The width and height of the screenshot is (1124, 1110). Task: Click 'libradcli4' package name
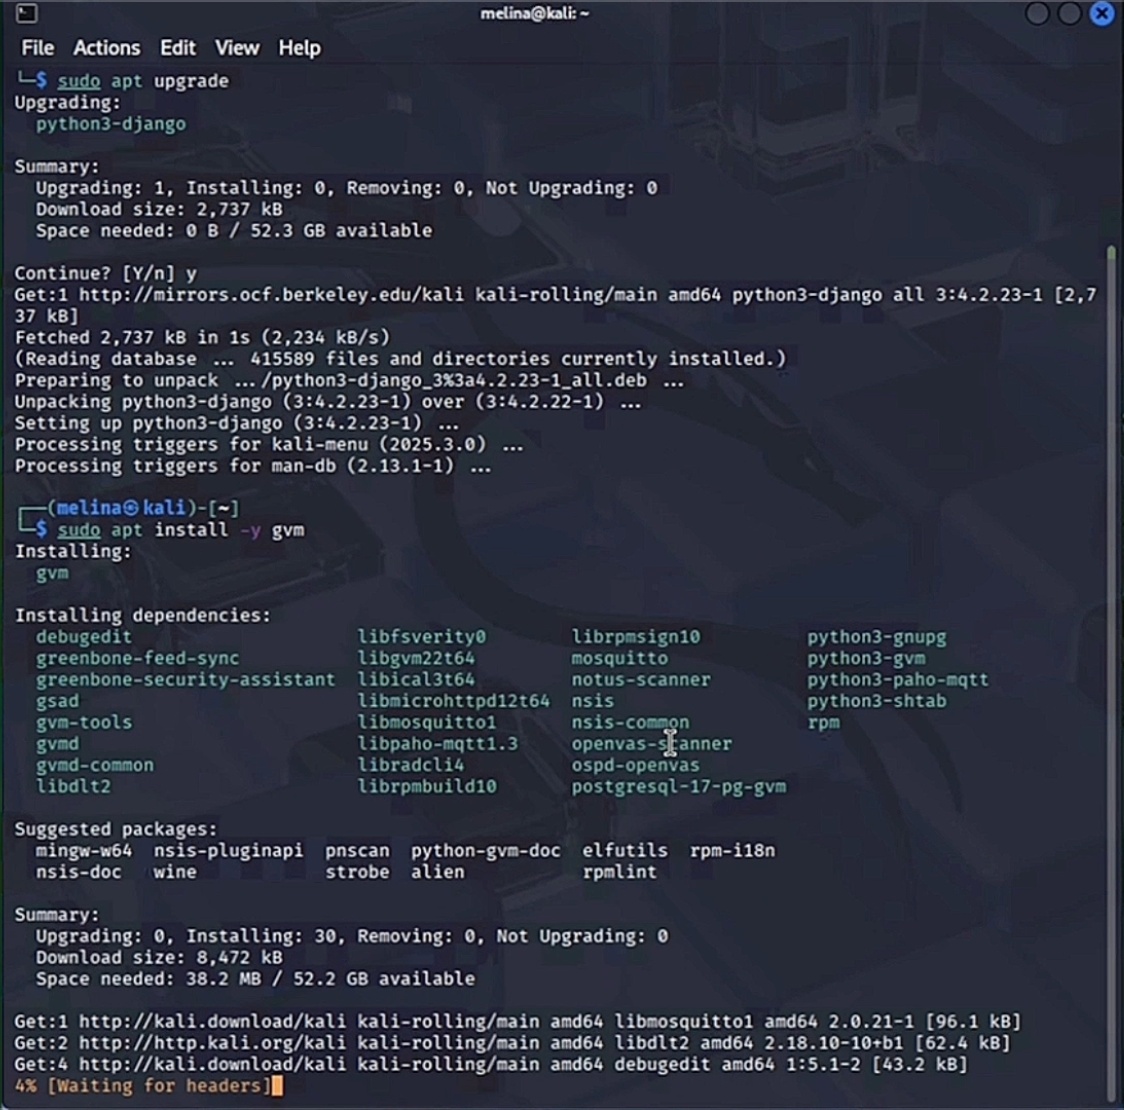[x=411, y=765]
